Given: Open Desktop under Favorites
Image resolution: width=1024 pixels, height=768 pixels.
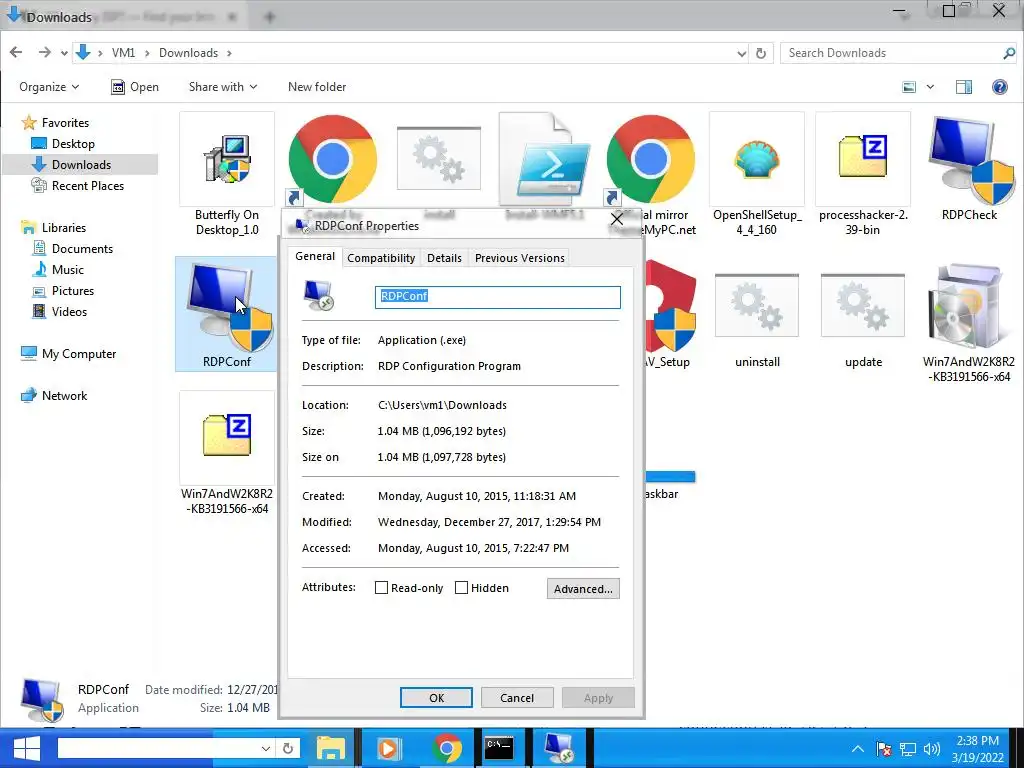Looking at the screenshot, I should pyautogui.click(x=63, y=144).
